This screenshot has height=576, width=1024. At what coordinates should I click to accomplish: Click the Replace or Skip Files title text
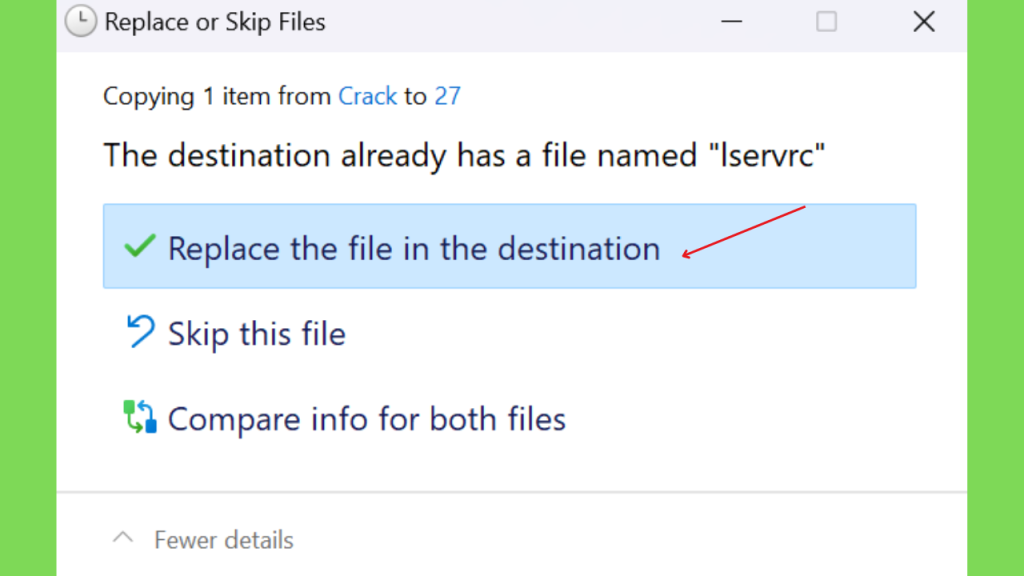[215, 22]
